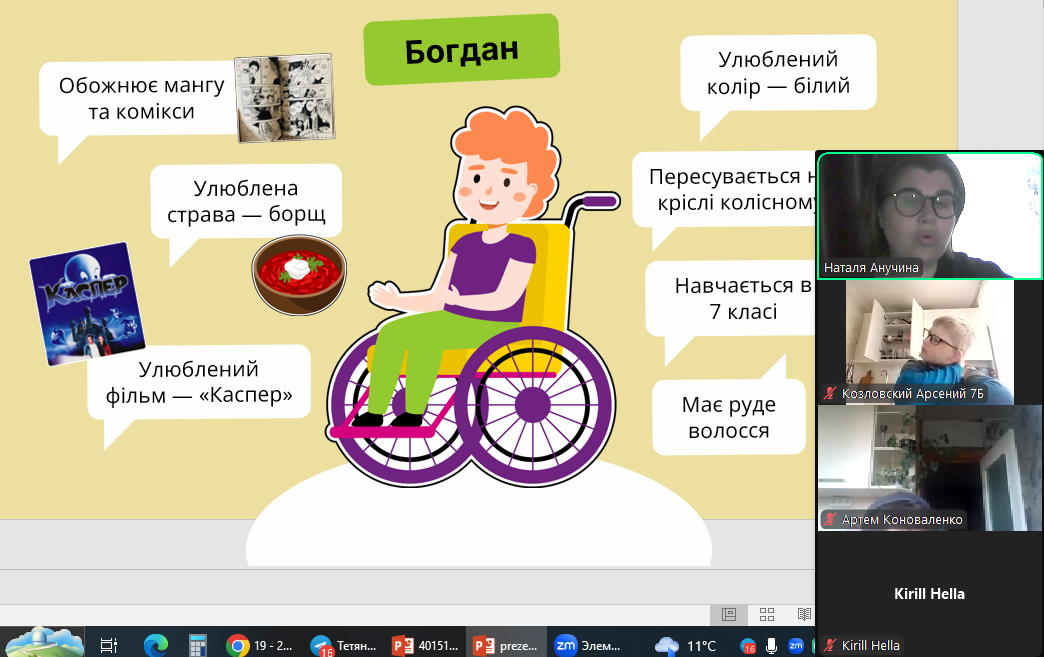Click the Каспер movie poster image

point(87,304)
